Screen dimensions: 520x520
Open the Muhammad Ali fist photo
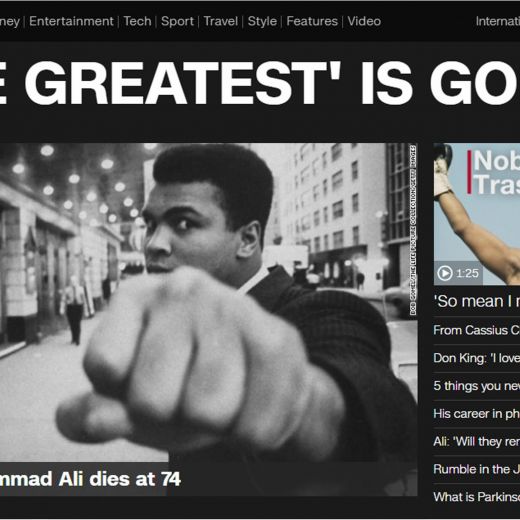(209, 303)
